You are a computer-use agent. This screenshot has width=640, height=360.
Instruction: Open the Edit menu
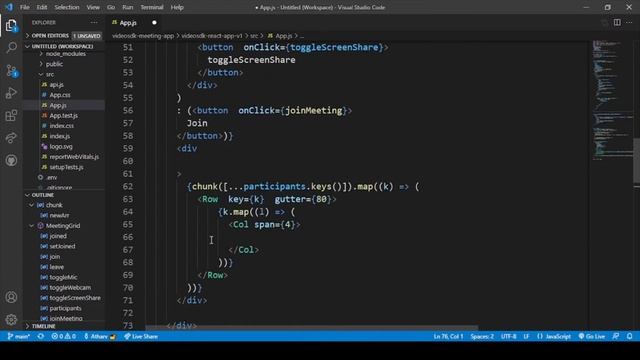coord(42,7)
